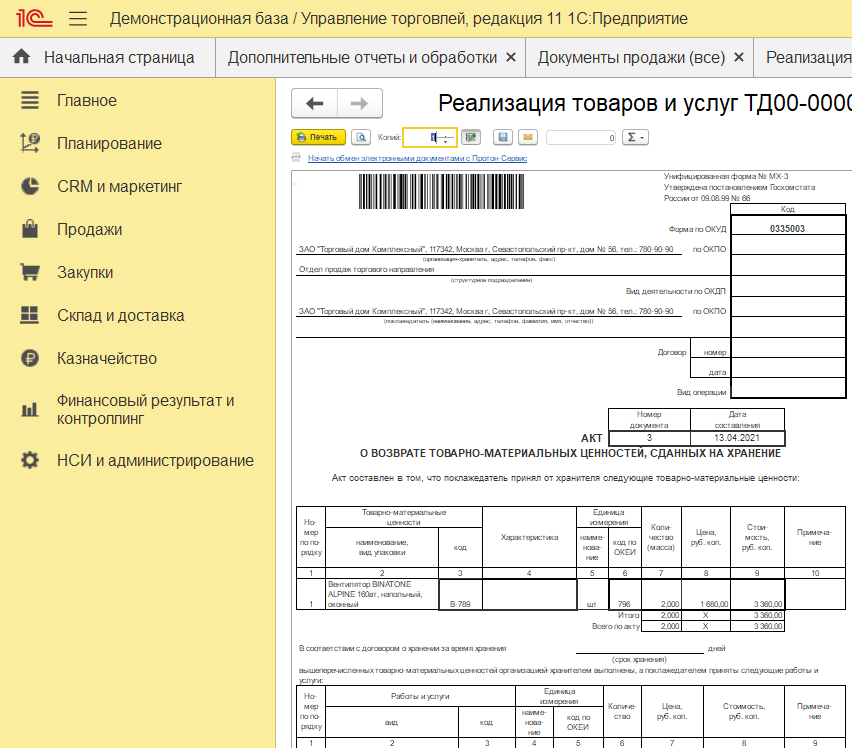Select the date cell 13.04.2021
The width and height of the screenshot is (852, 748).
(x=737, y=438)
